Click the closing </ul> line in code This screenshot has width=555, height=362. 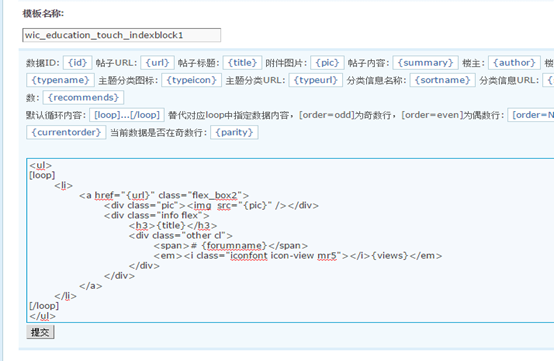(42, 316)
